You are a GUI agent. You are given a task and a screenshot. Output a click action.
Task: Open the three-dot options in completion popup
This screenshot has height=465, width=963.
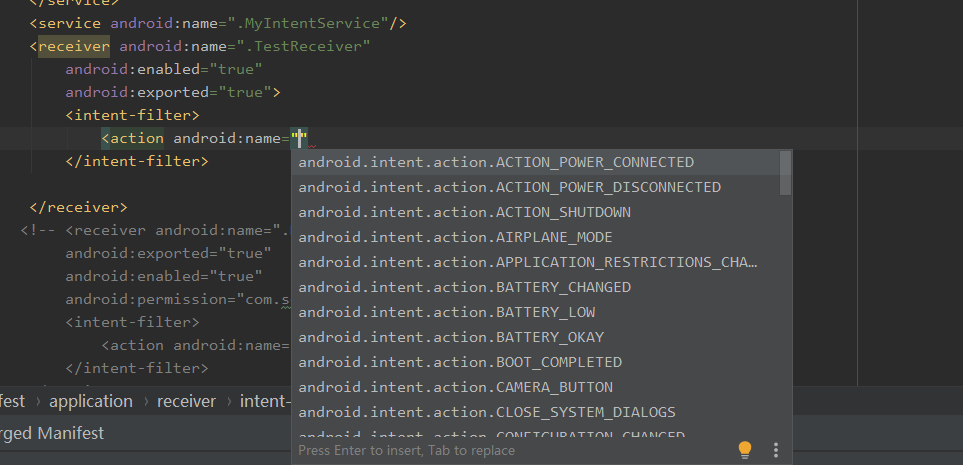(776, 450)
